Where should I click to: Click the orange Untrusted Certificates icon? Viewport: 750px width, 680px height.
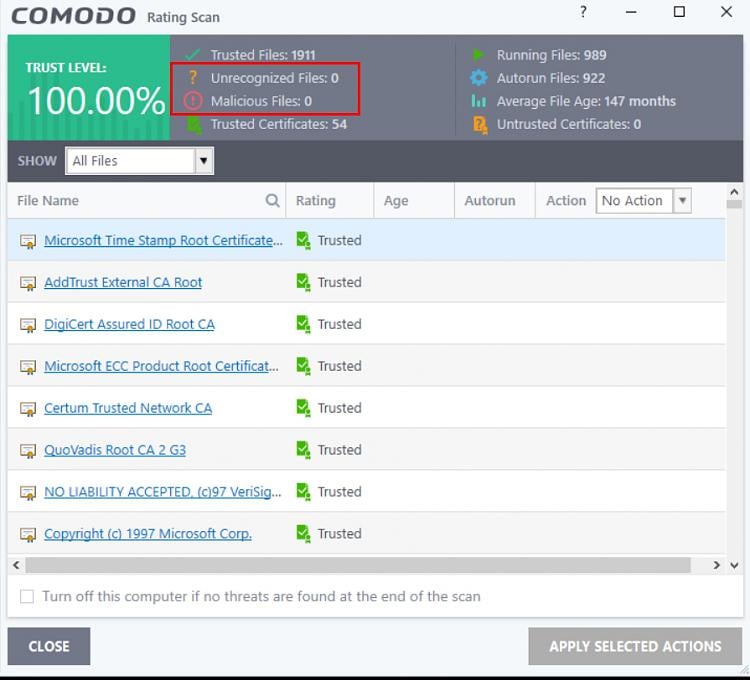click(480, 124)
